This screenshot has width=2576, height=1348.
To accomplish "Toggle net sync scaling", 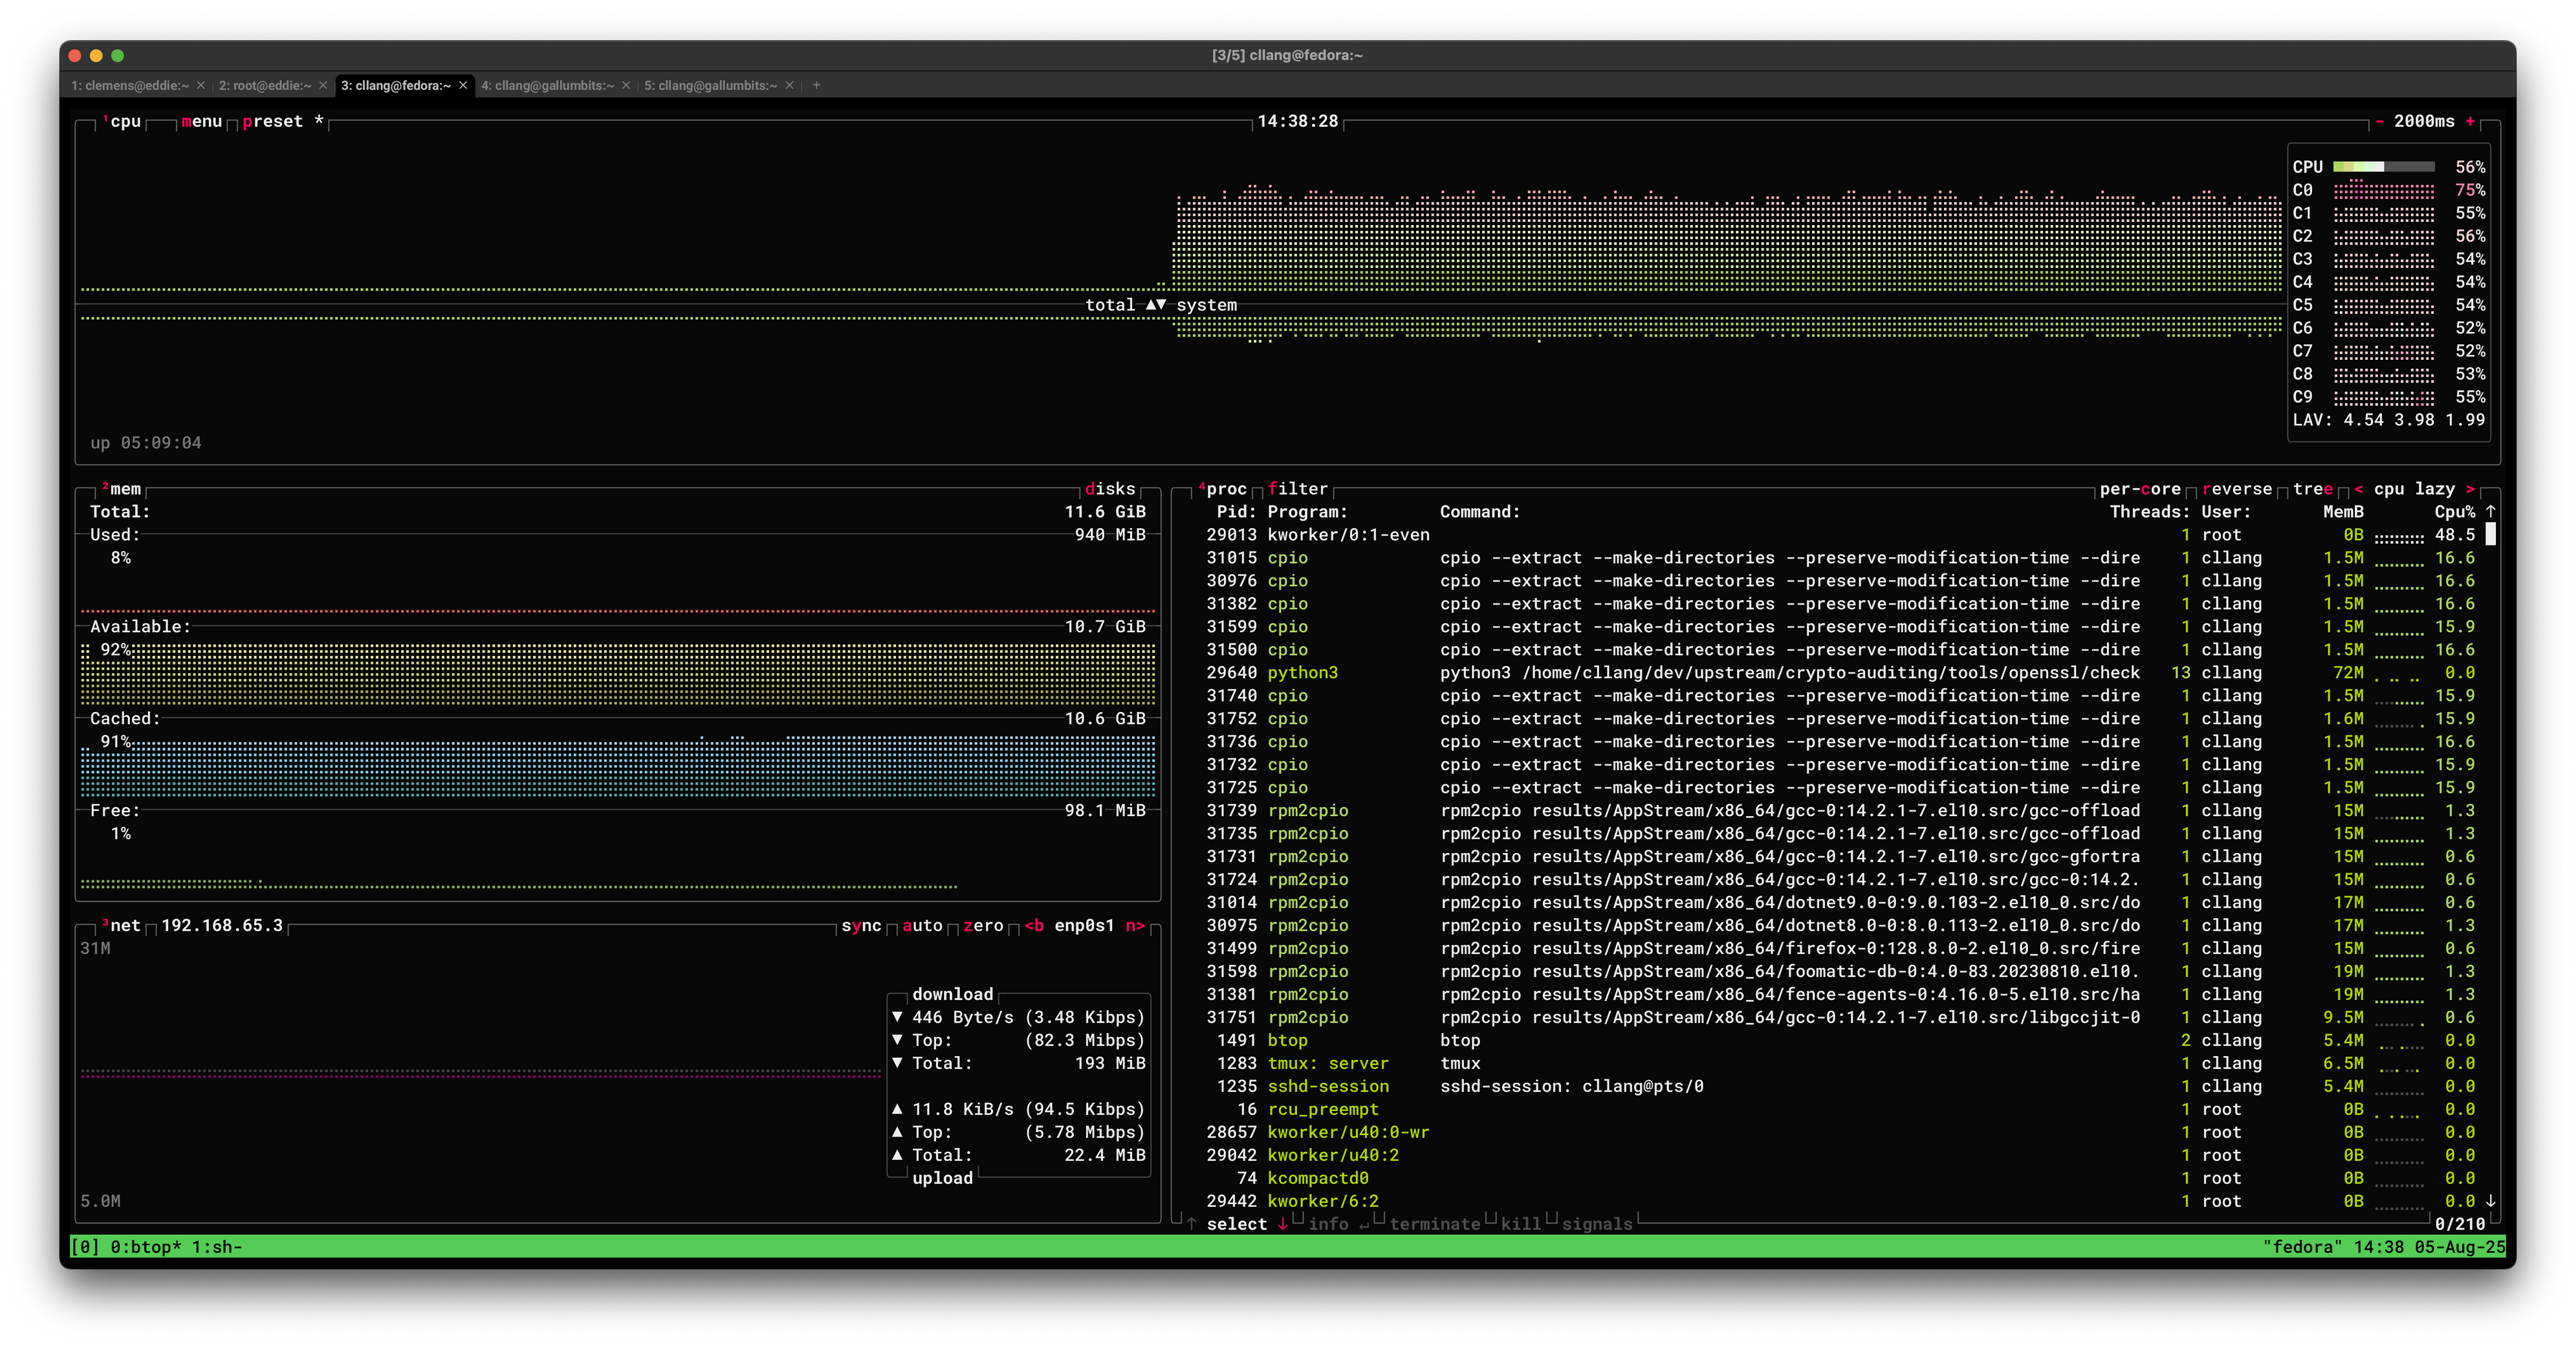I will (861, 926).
